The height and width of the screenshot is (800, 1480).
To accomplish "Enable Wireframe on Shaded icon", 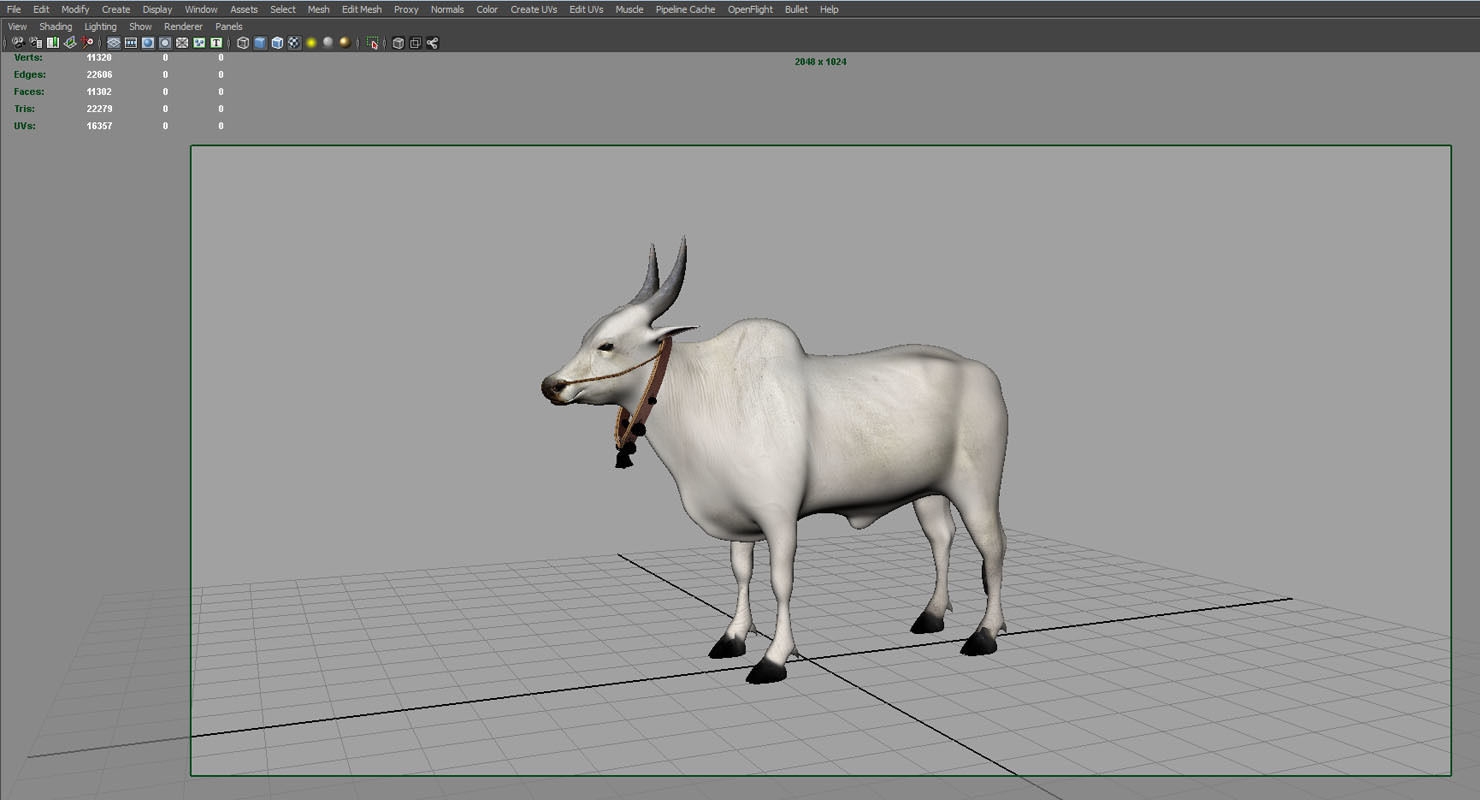I will (277, 43).
